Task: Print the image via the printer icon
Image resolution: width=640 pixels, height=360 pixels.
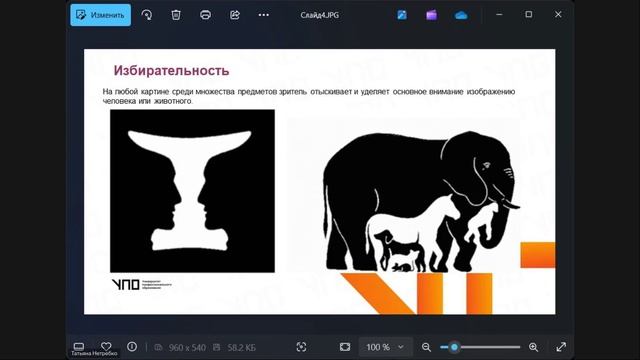Action: coord(205,15)
